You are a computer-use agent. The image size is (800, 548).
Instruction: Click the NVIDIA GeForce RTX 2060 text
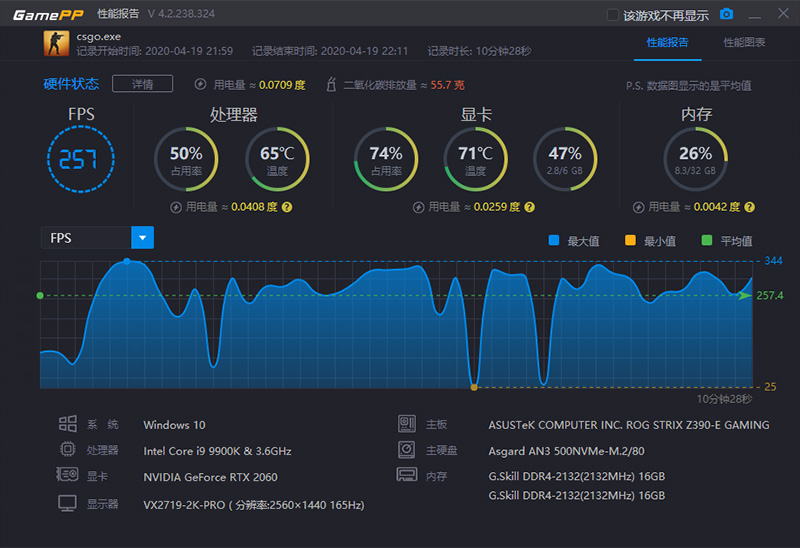[211, 477]
